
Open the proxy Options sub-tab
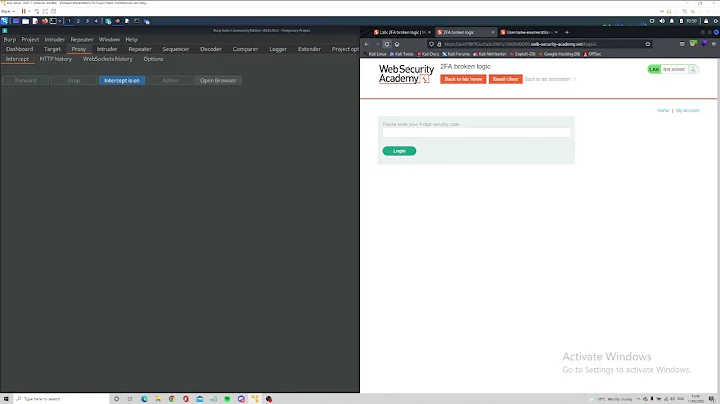[x=153, y=59]
